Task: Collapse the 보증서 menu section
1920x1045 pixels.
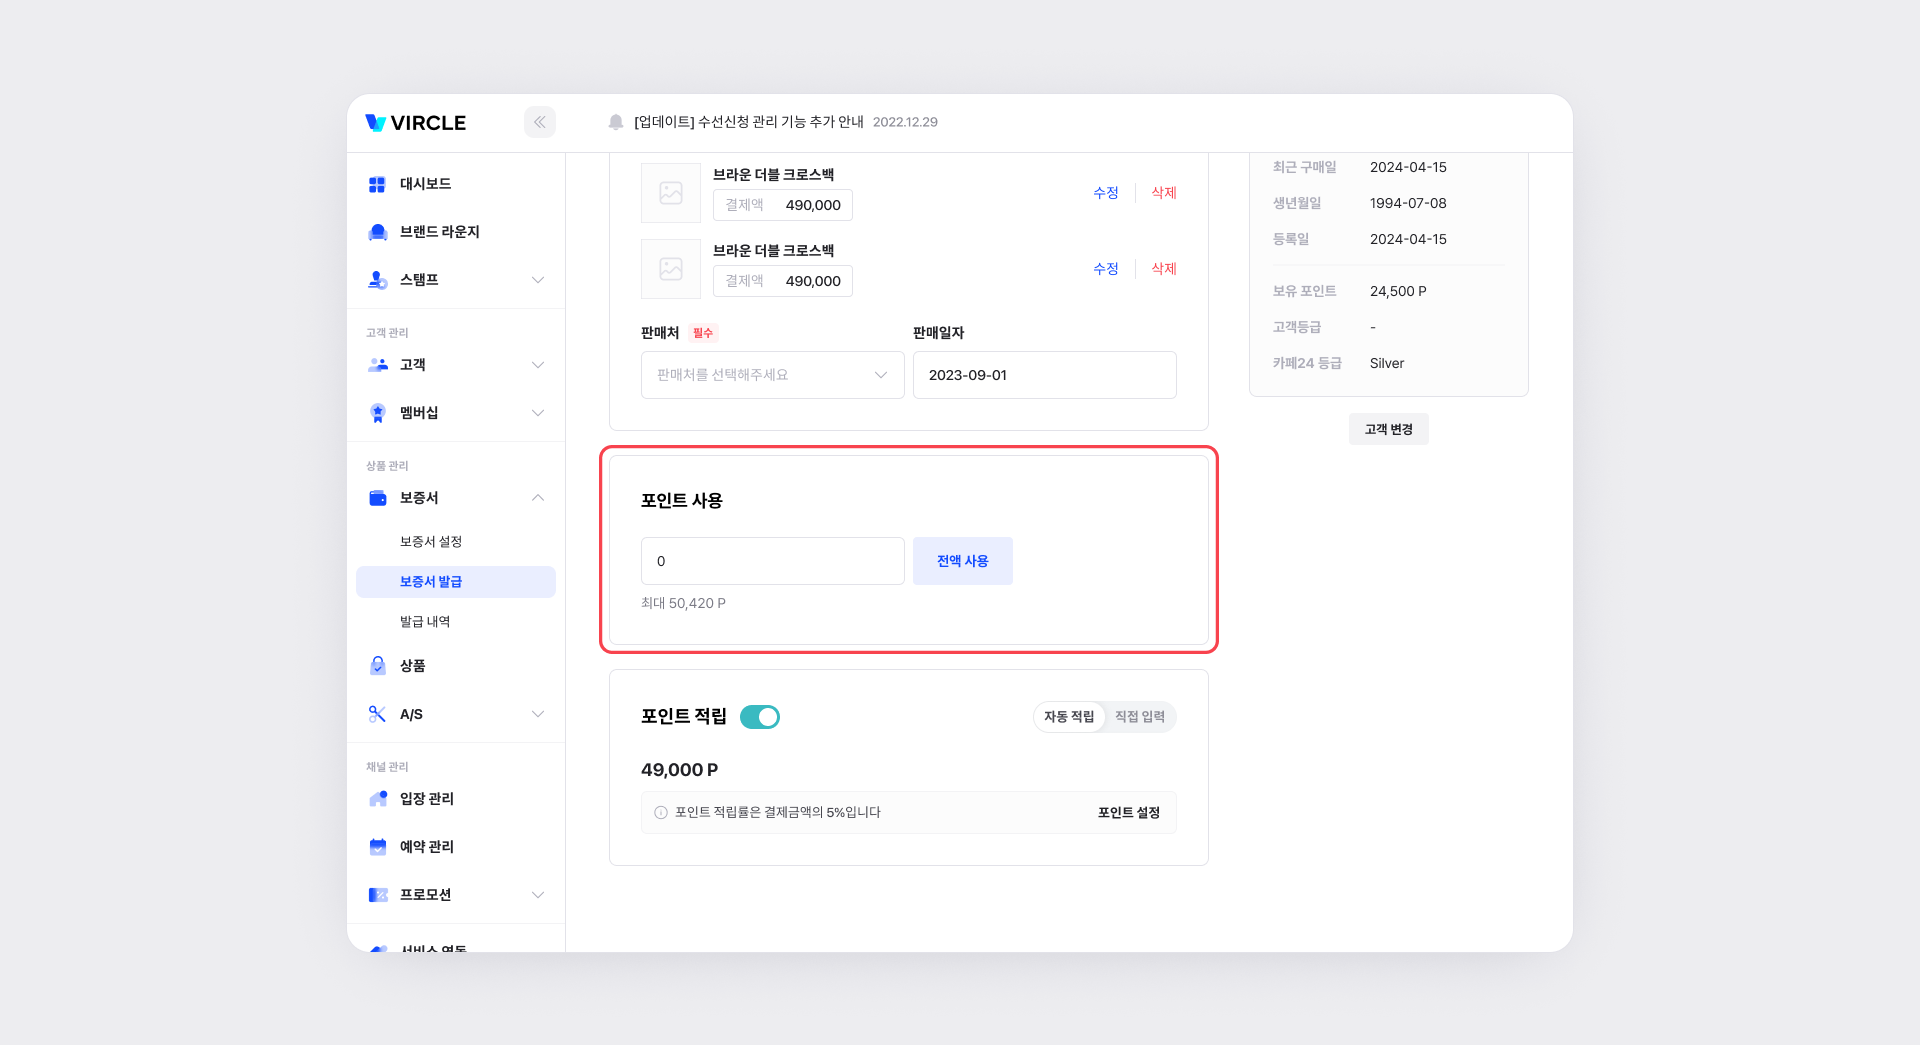Action: pyautogui.click(x=538, y=498)
